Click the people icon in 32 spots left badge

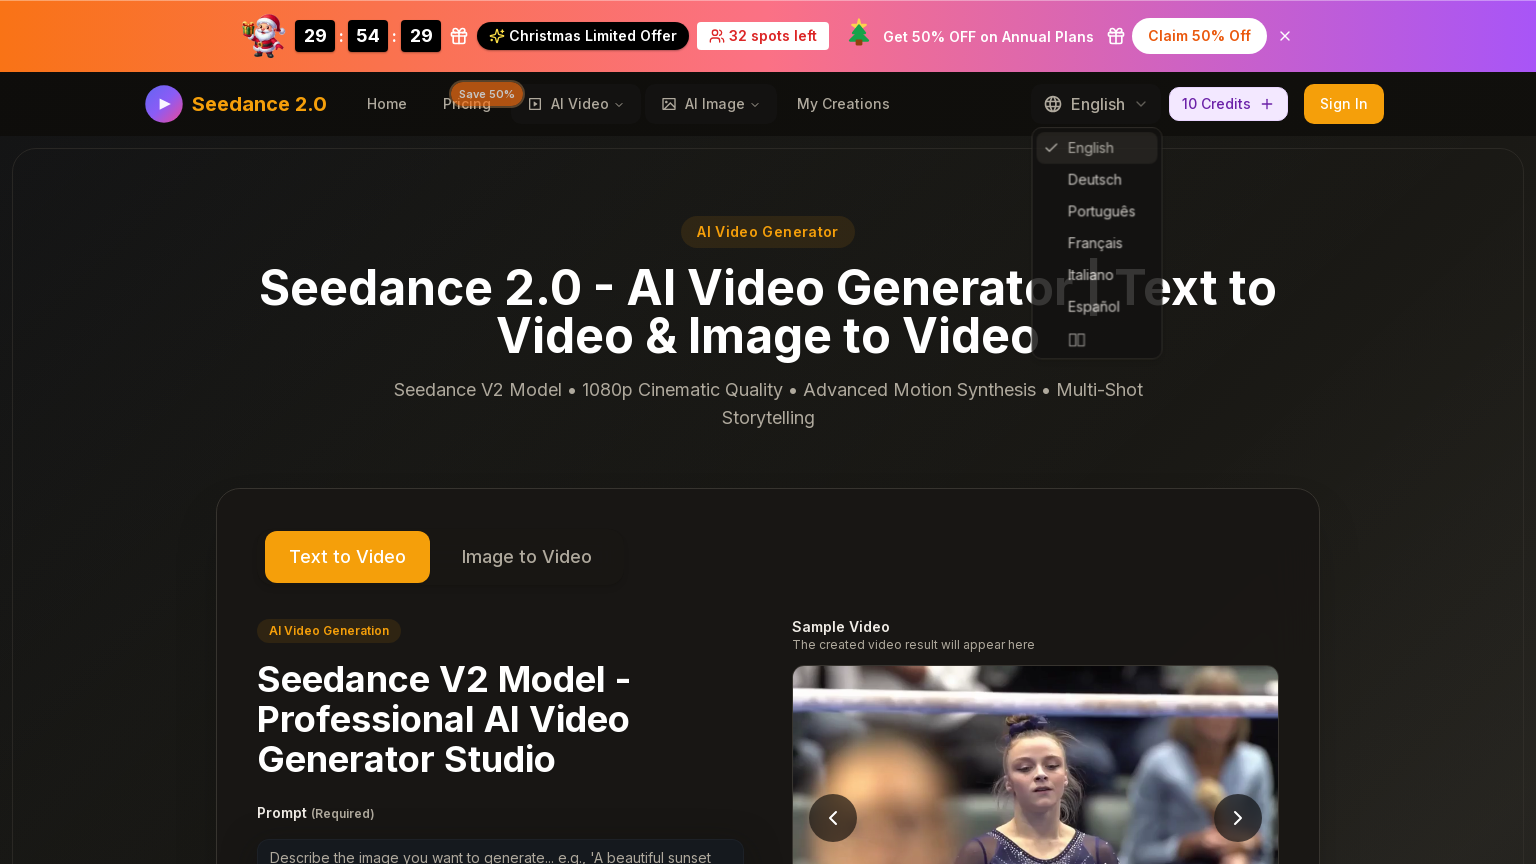[716, 36]
